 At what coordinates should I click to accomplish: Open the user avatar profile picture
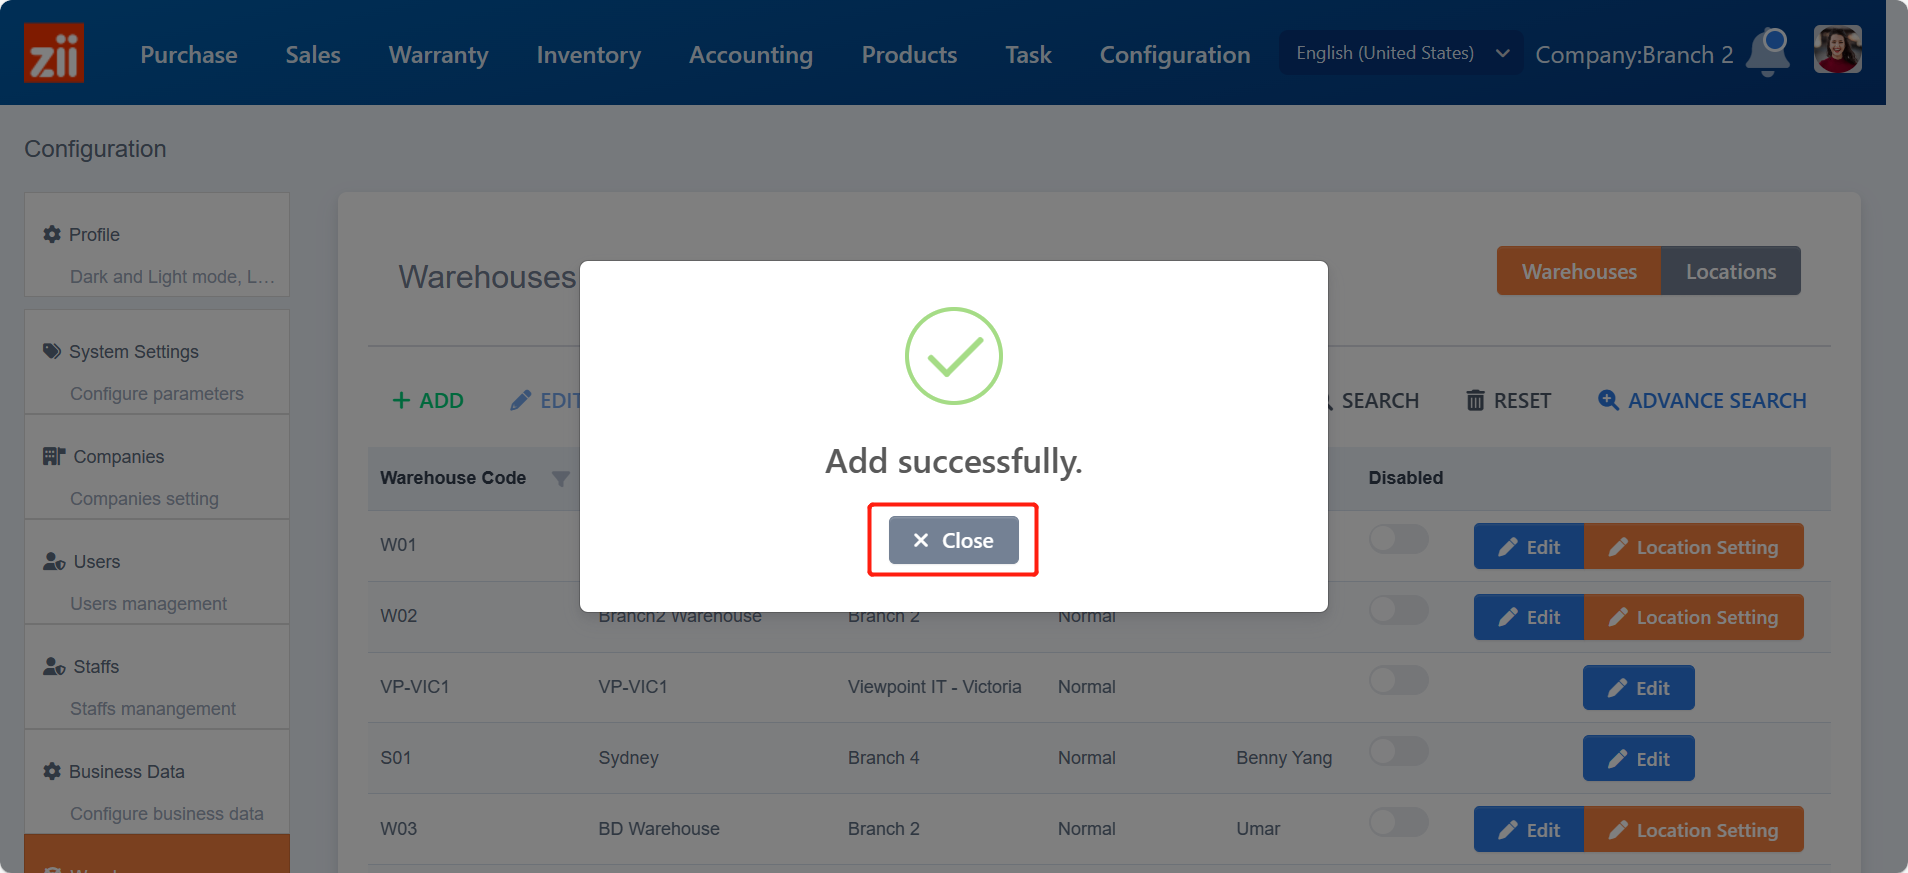[1838, 49]
